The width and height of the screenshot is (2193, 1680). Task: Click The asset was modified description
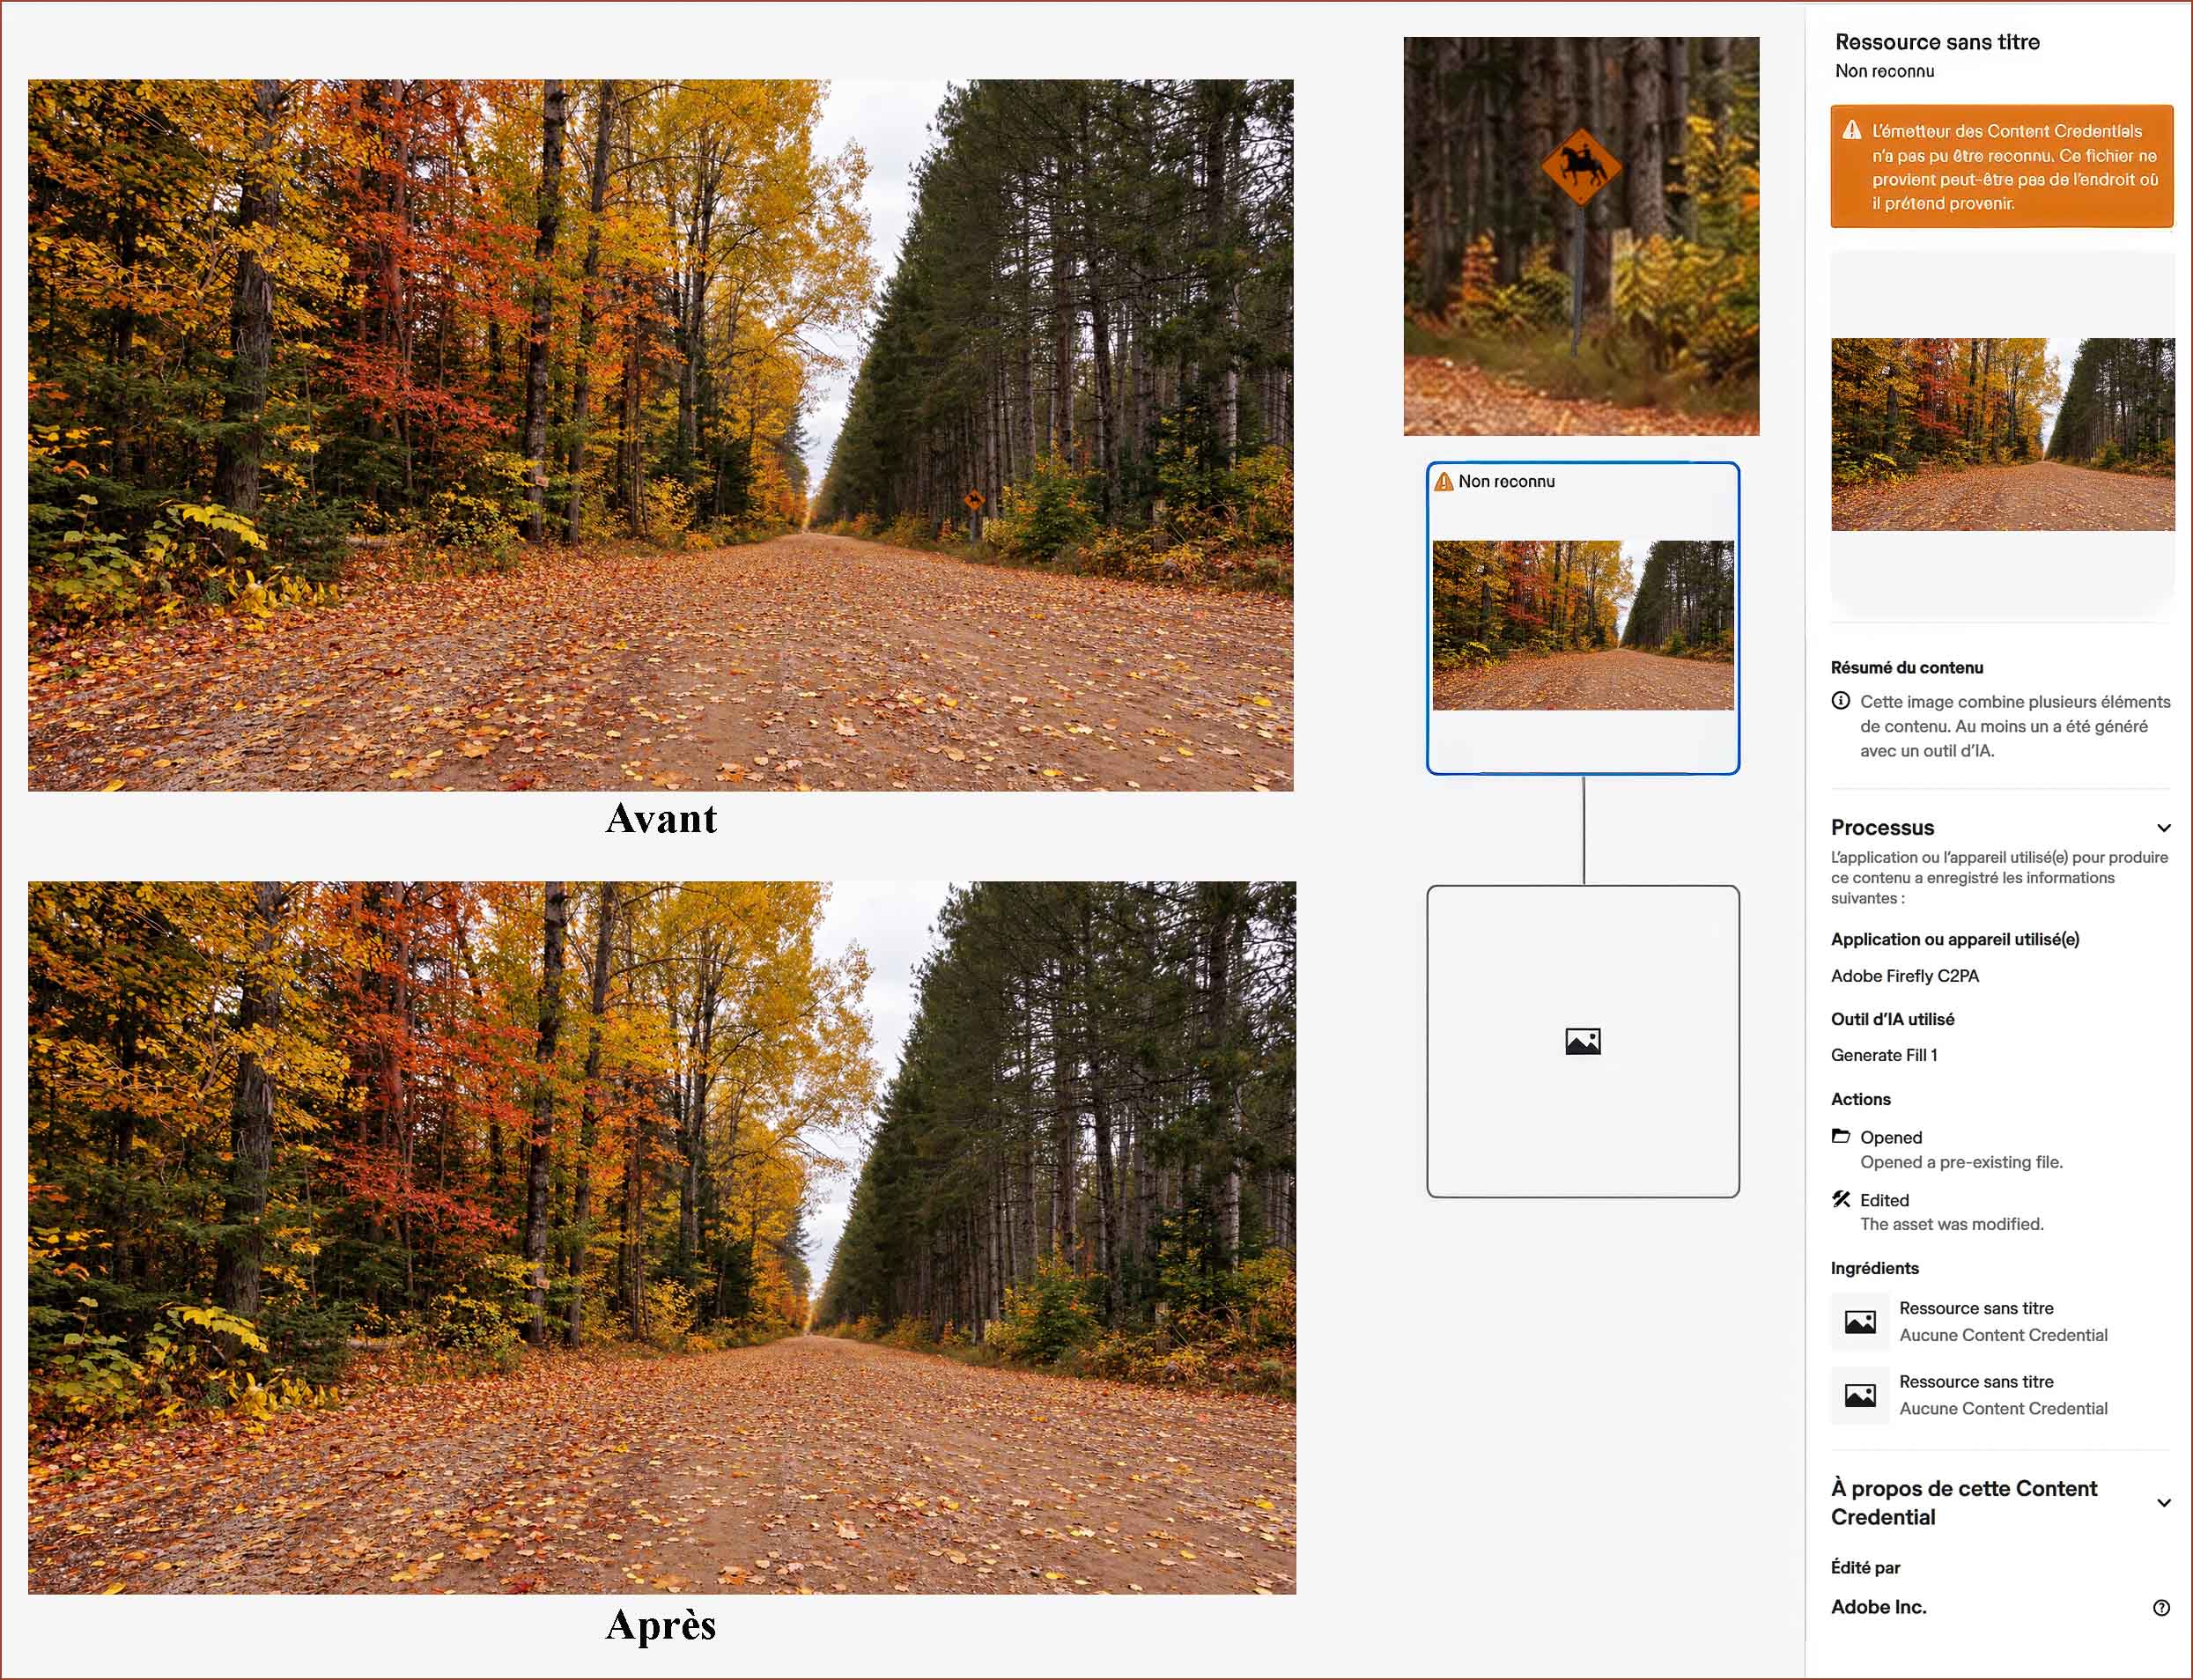1951,1224
